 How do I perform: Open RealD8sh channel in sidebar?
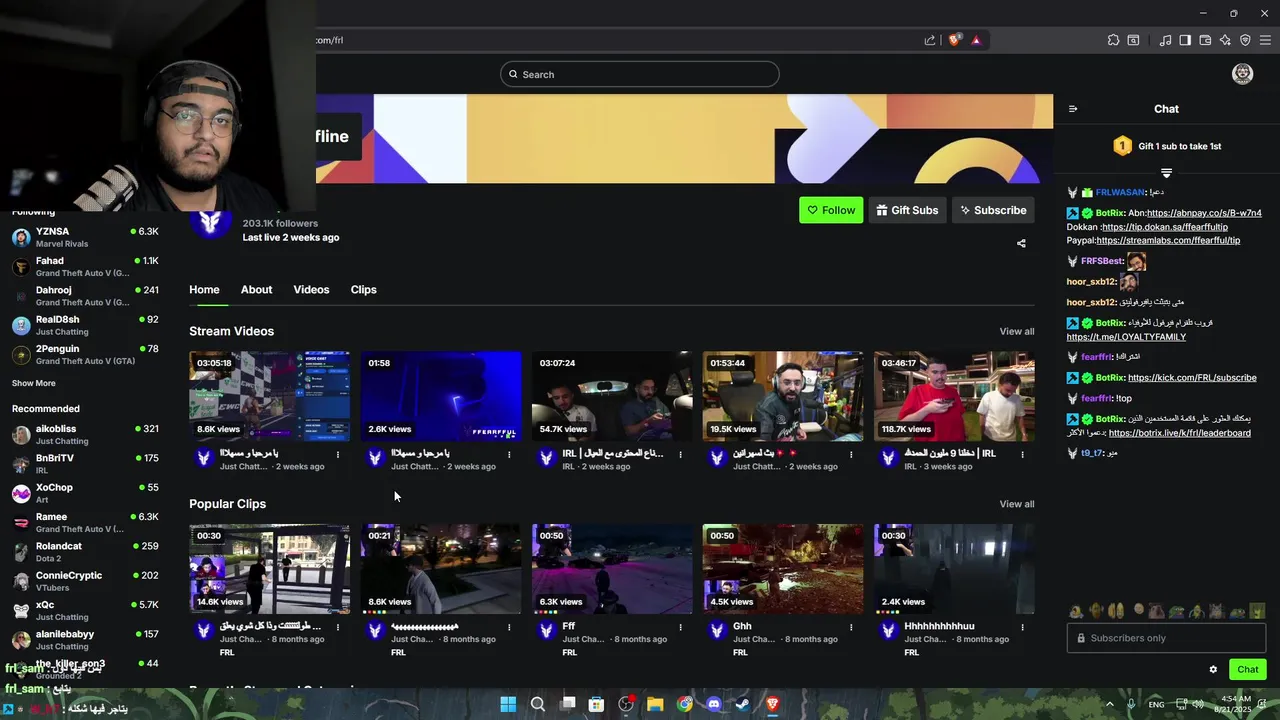point(85,325)
